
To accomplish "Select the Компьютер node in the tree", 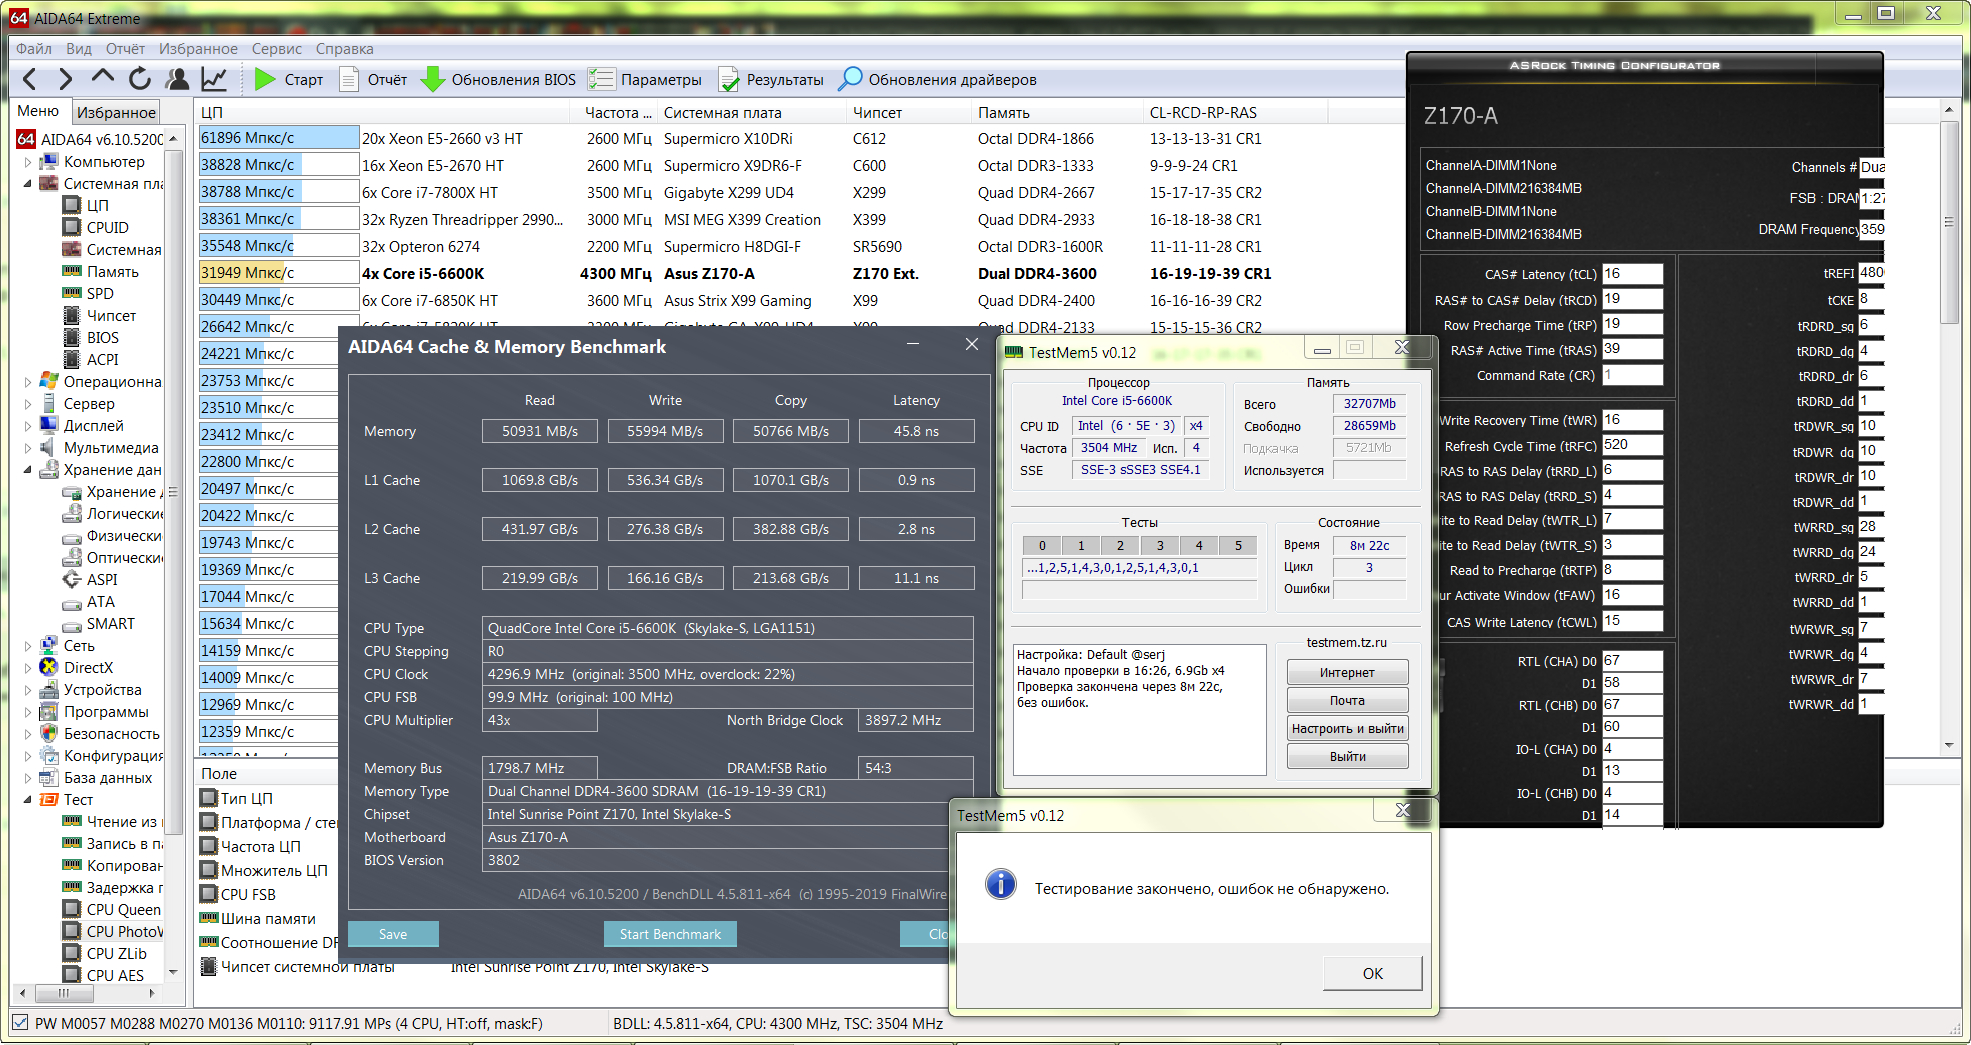I will (104, 162).
